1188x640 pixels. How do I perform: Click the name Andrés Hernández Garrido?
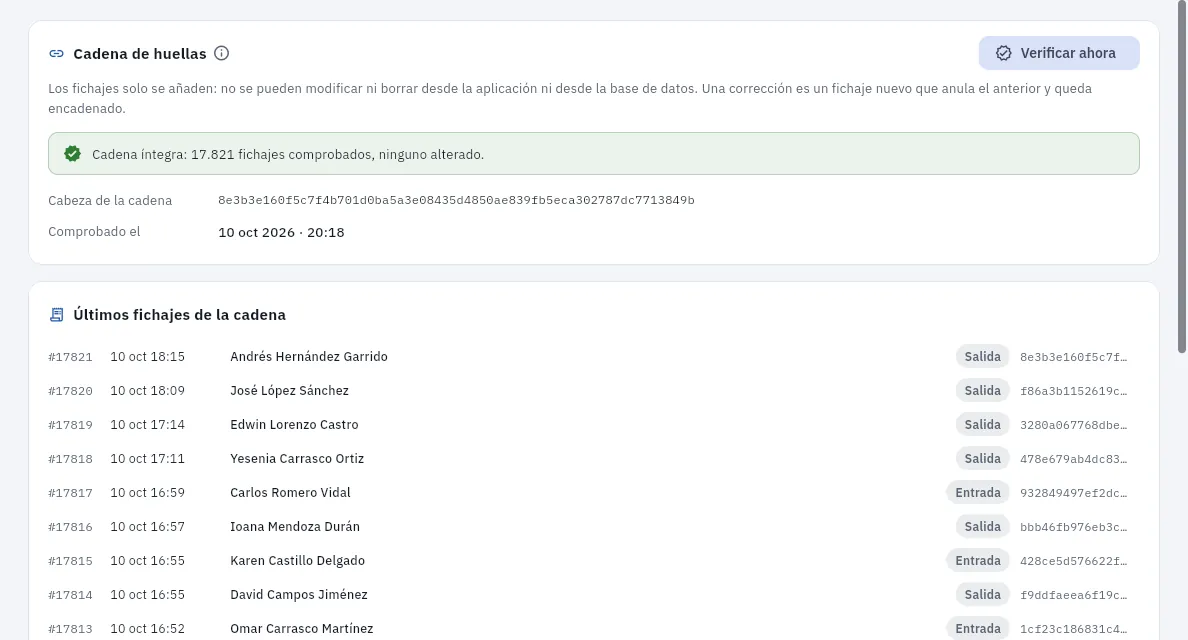308,357
